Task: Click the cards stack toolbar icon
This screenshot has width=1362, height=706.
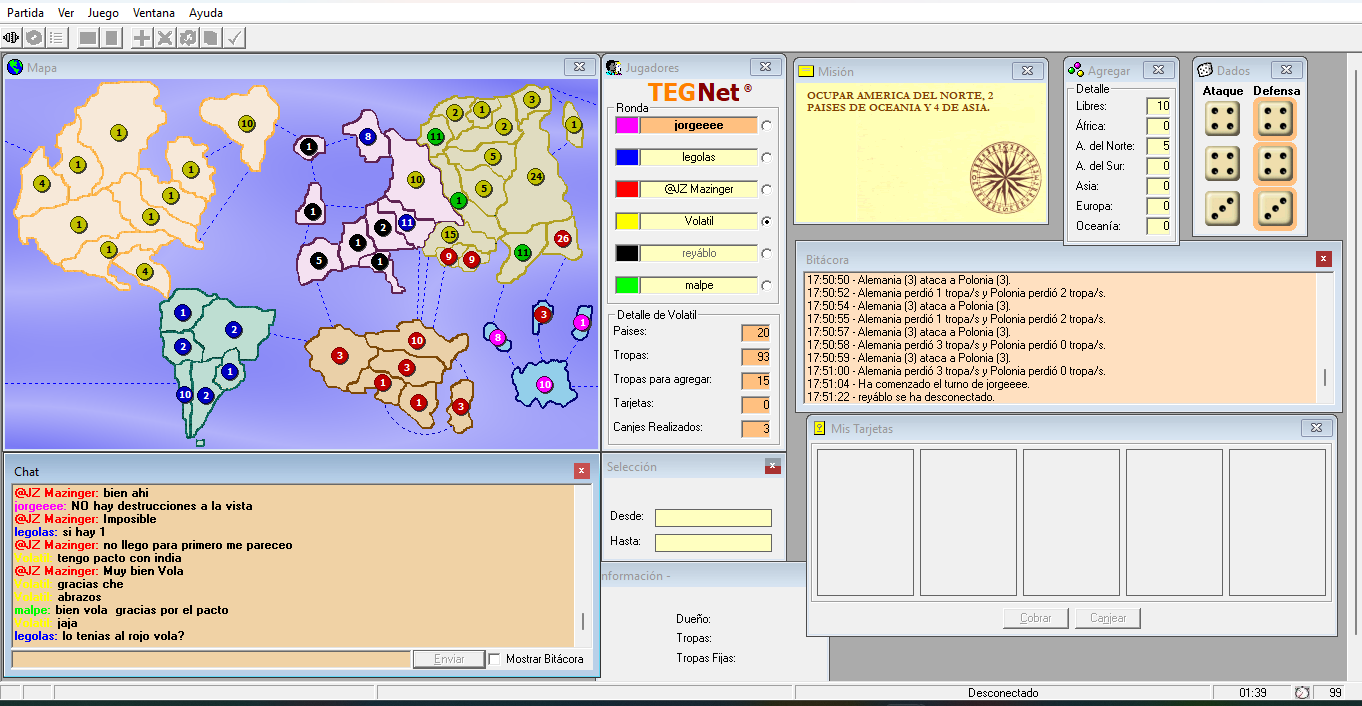Action: coord(209,38)
